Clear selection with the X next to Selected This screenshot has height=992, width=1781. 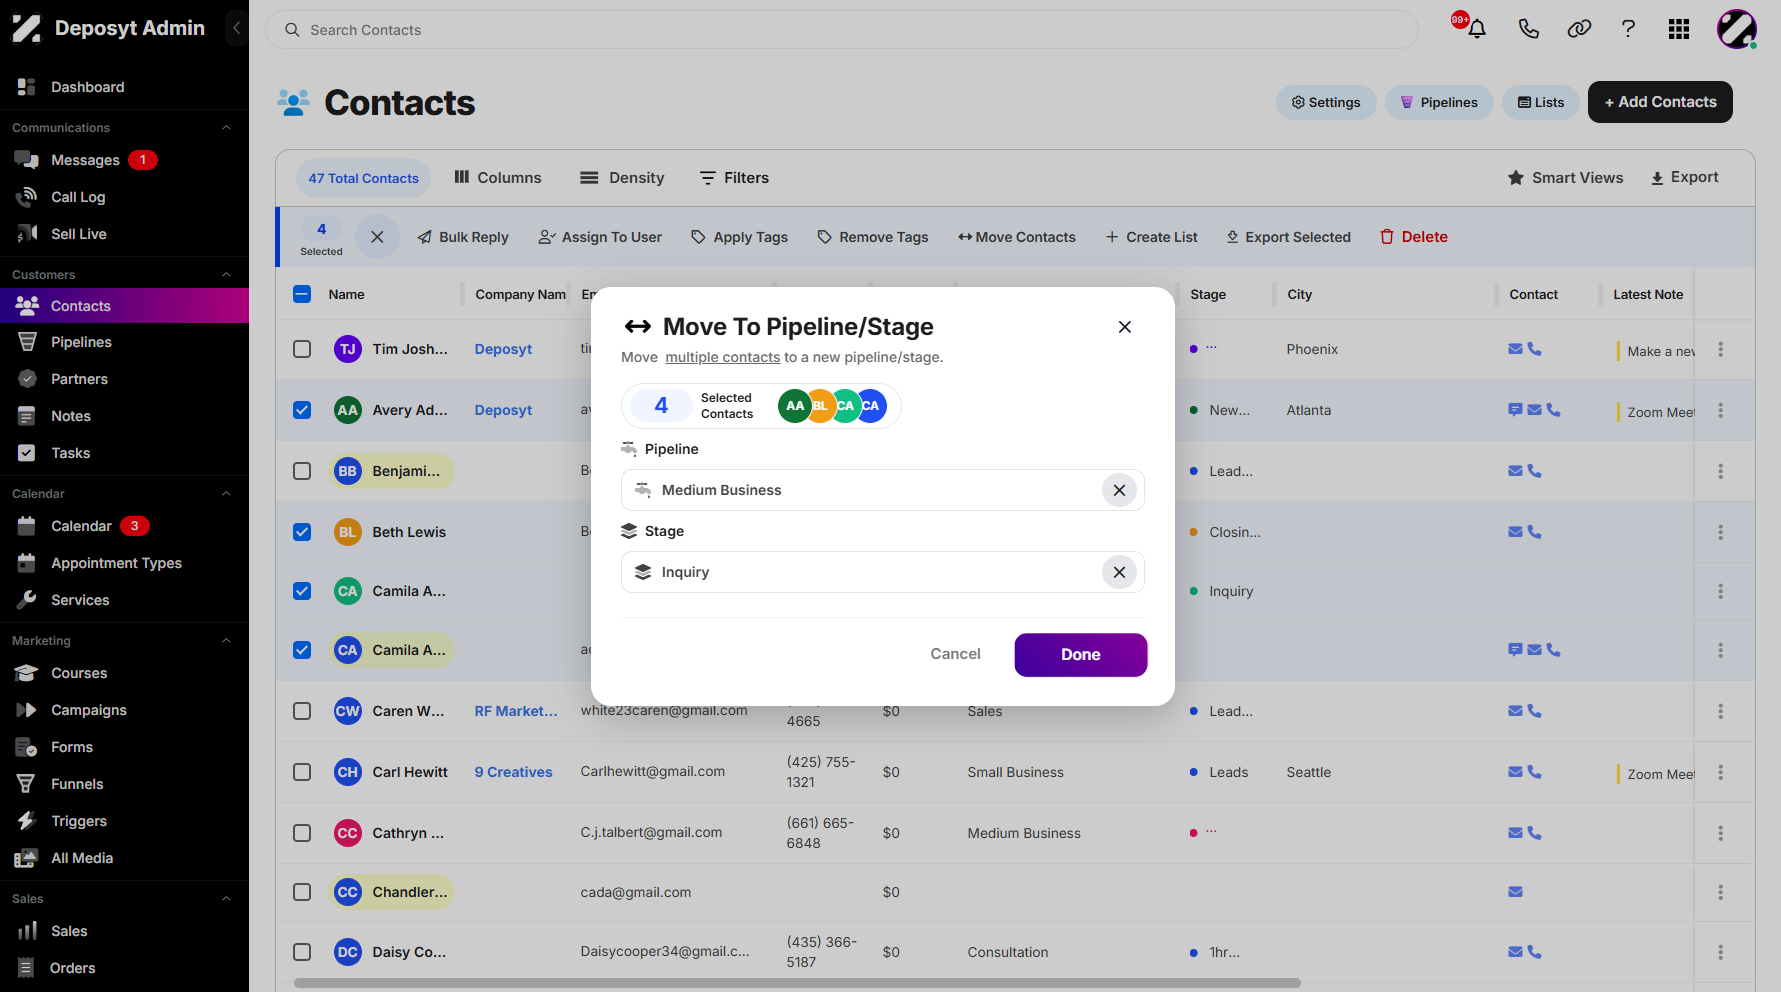coord(377,237)
